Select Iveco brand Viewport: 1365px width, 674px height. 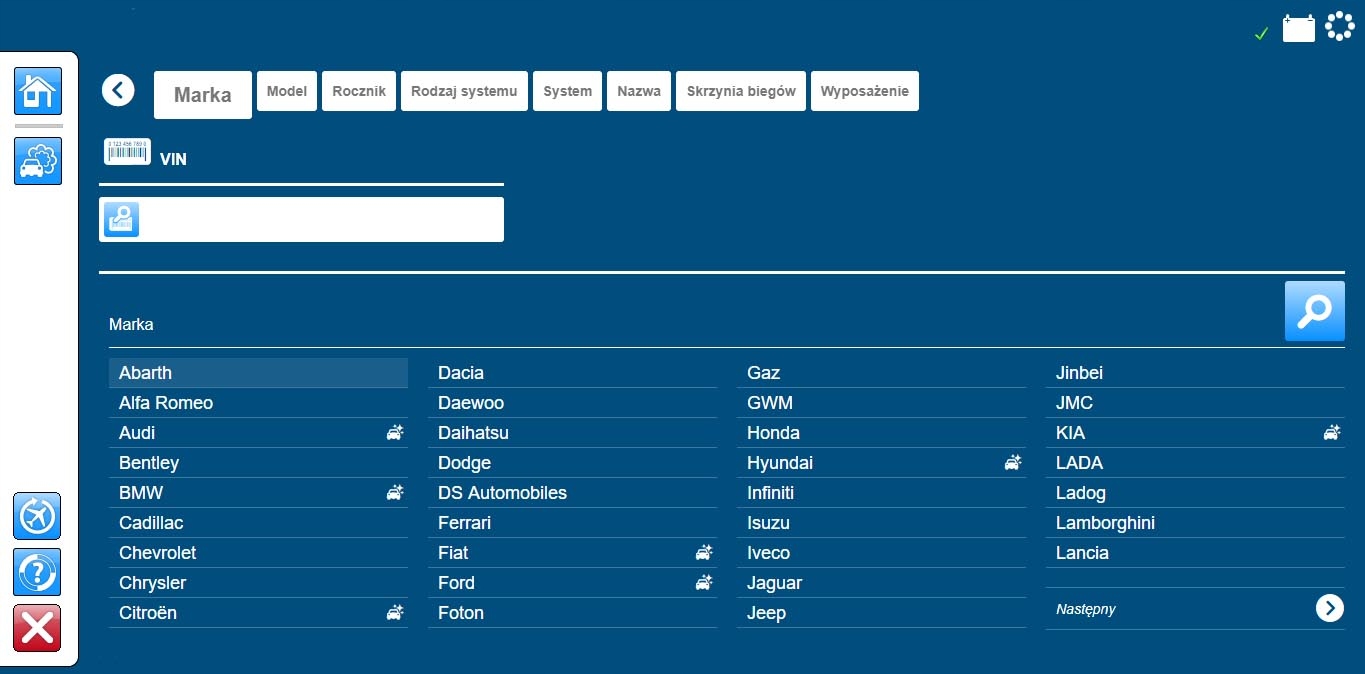click(881, 553)
